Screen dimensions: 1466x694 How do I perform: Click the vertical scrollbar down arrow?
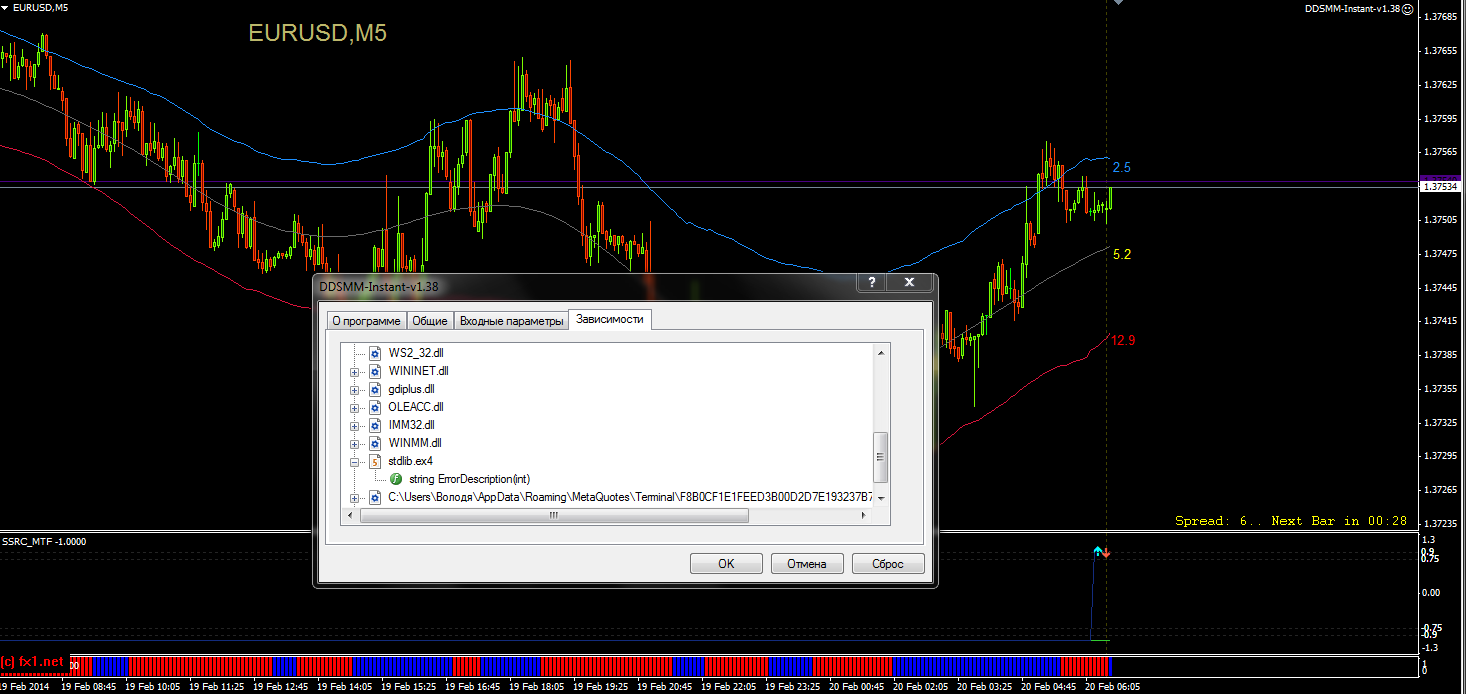point(880,497)
